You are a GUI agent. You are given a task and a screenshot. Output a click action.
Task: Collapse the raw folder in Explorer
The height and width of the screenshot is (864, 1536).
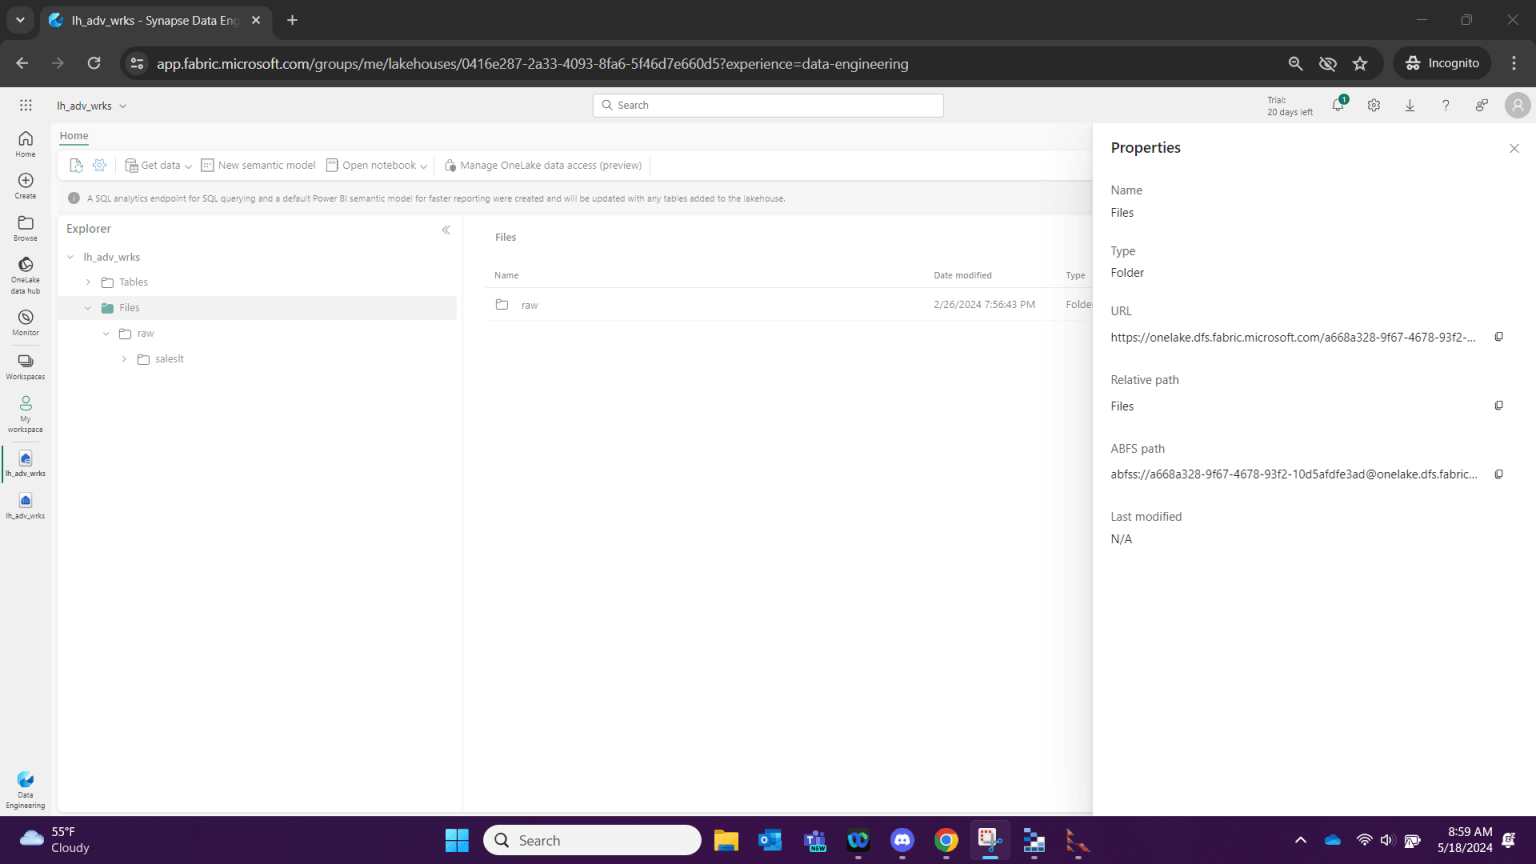click(x=105, y=333)
